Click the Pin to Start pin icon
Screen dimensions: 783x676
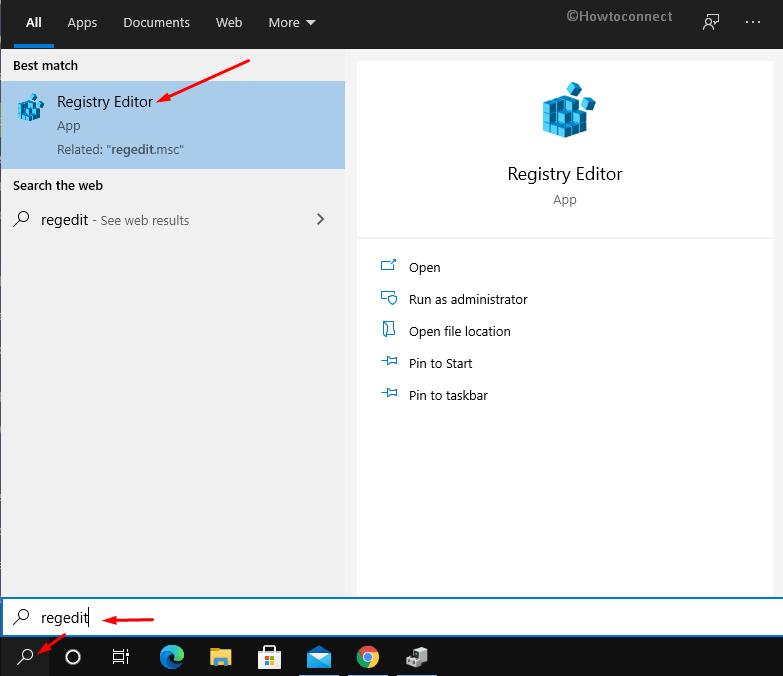pyautogui.click(x=389, y=360)
